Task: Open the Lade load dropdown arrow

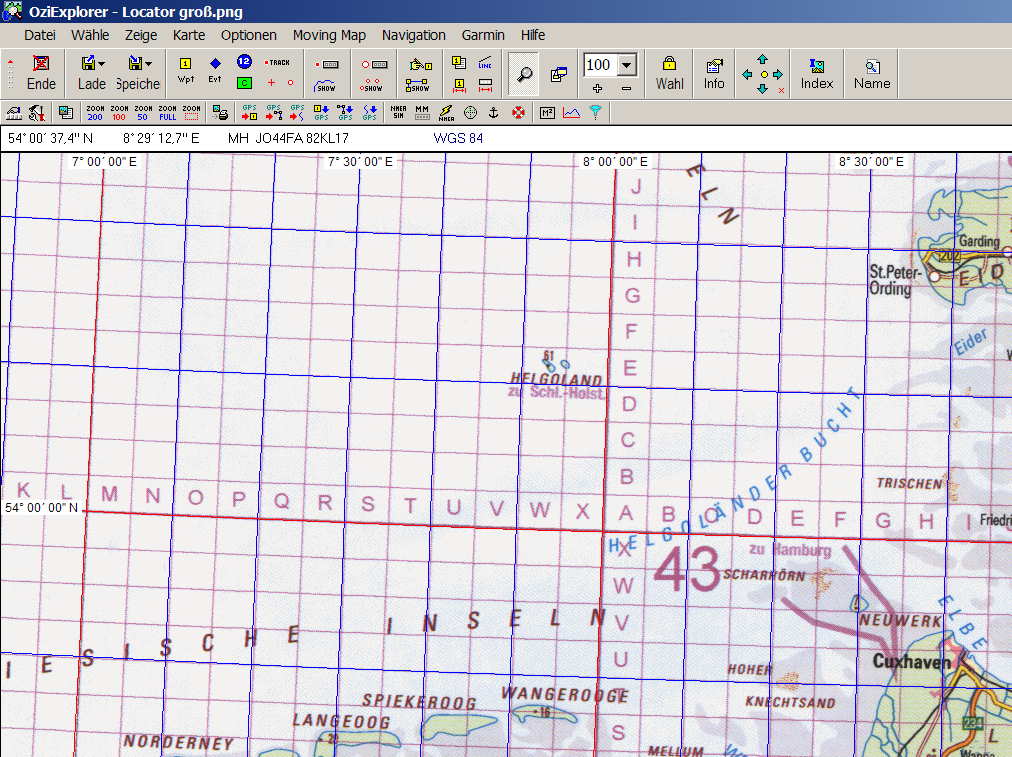Action: click(x=101, y=63)
